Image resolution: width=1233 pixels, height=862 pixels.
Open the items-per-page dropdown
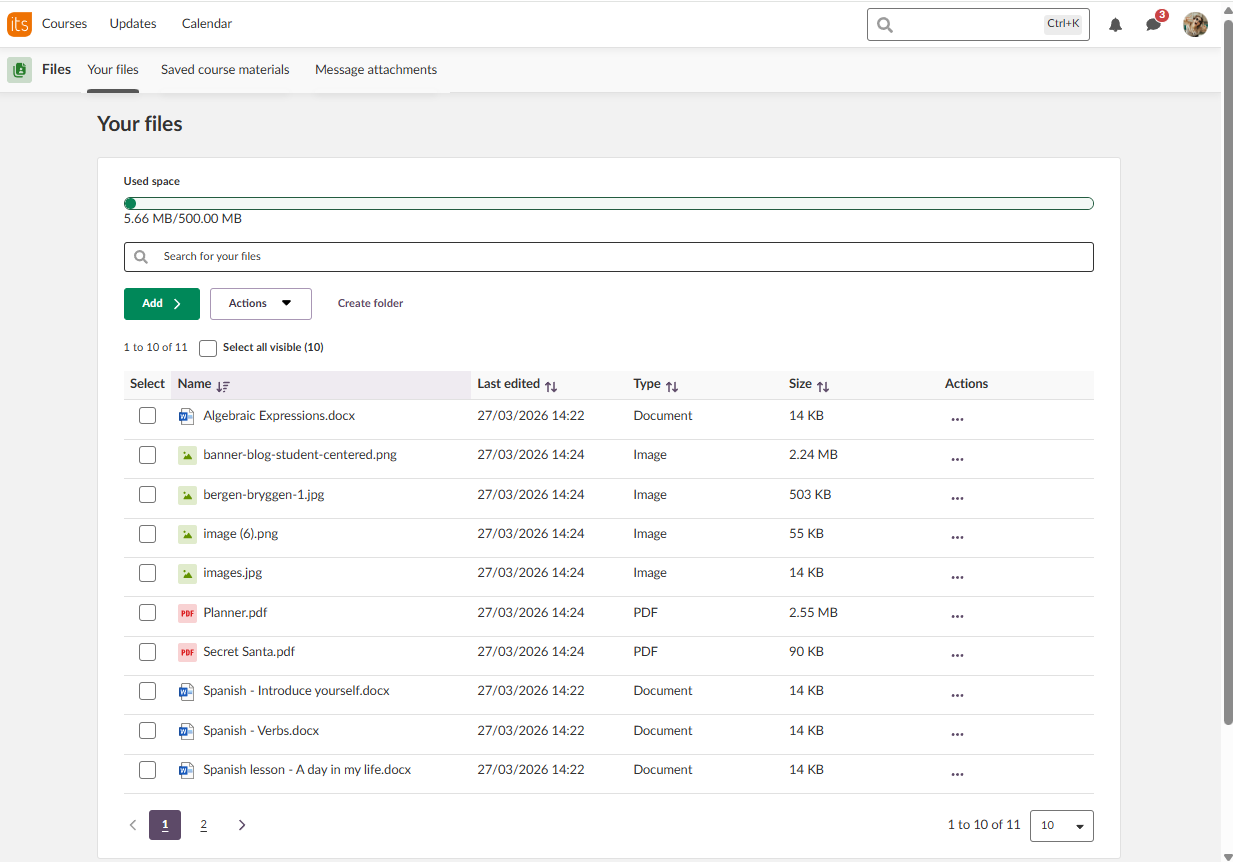(1061, 826)
